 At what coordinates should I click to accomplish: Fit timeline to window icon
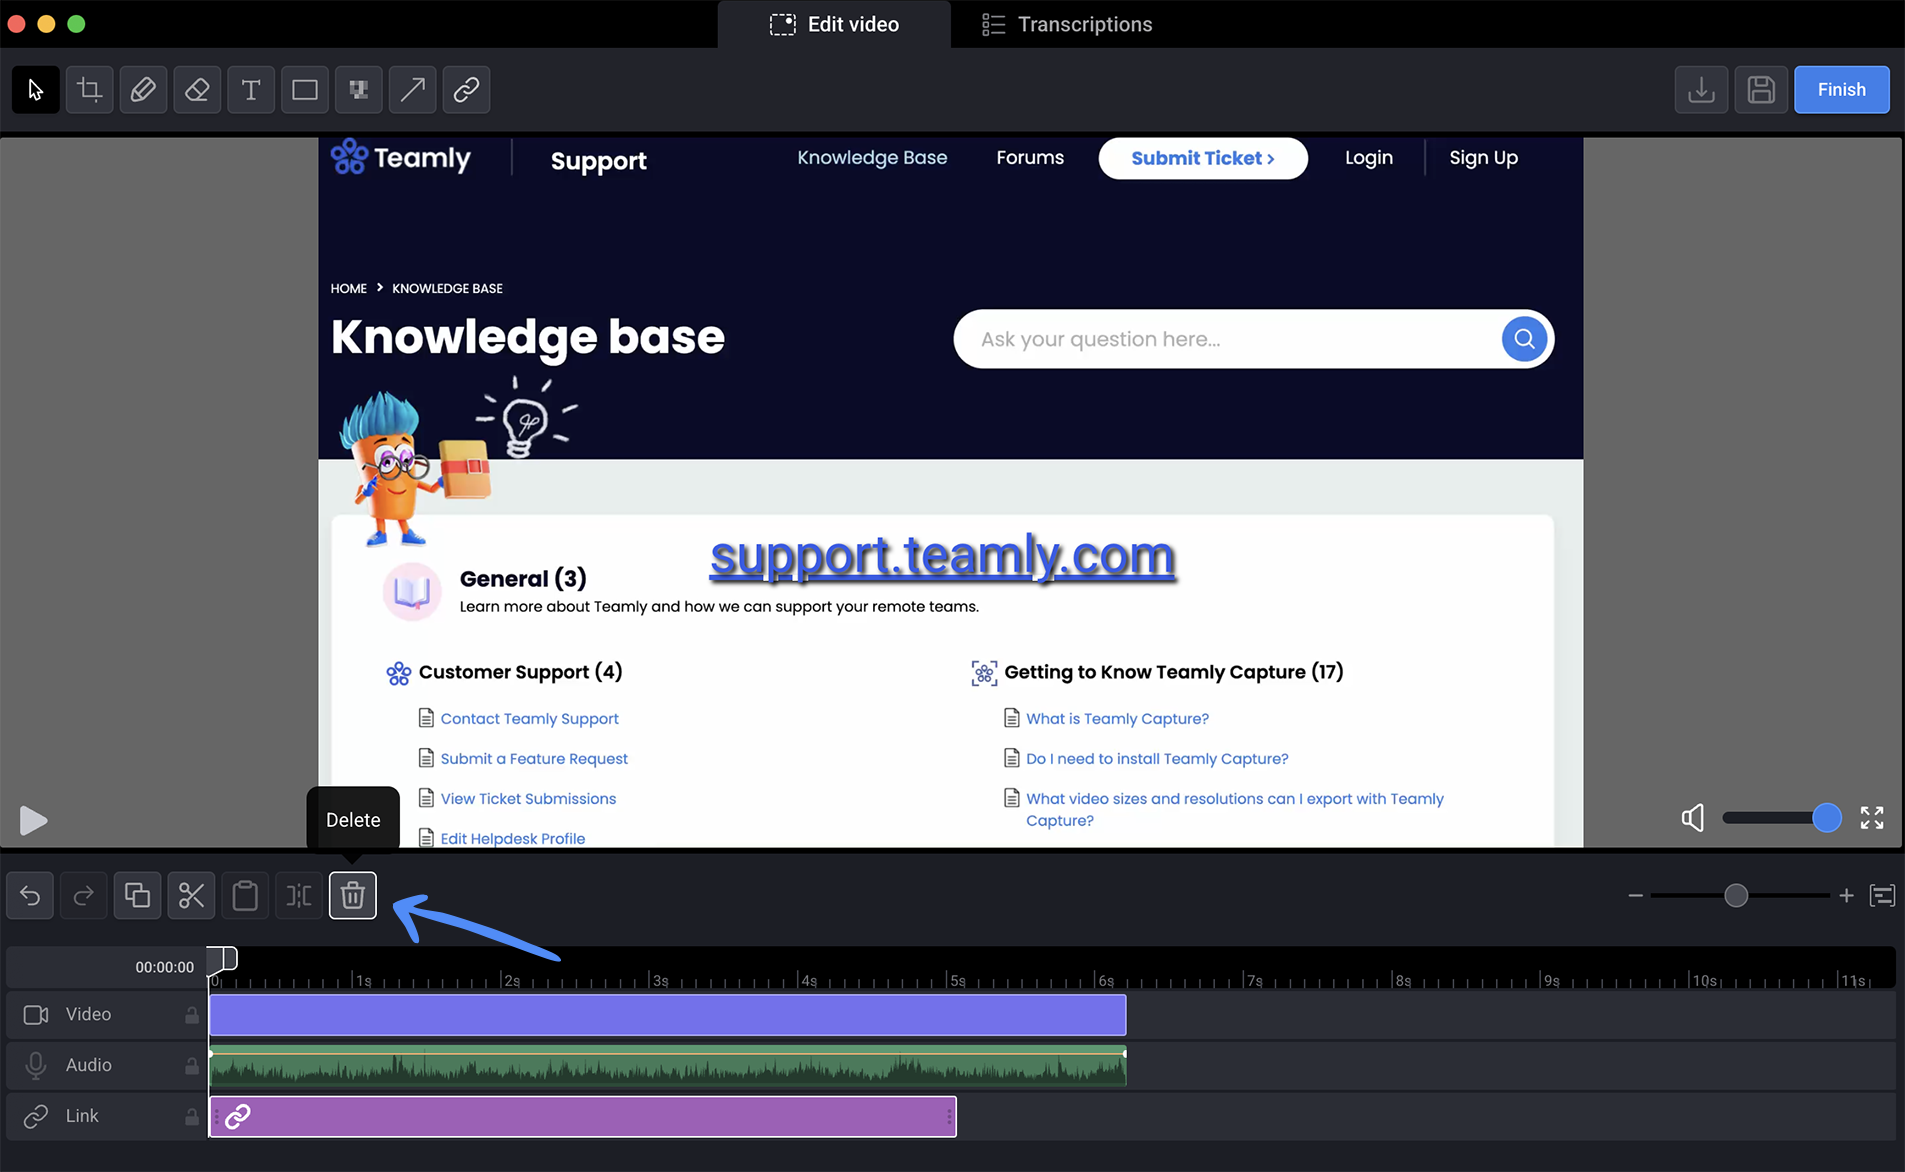1882,895
